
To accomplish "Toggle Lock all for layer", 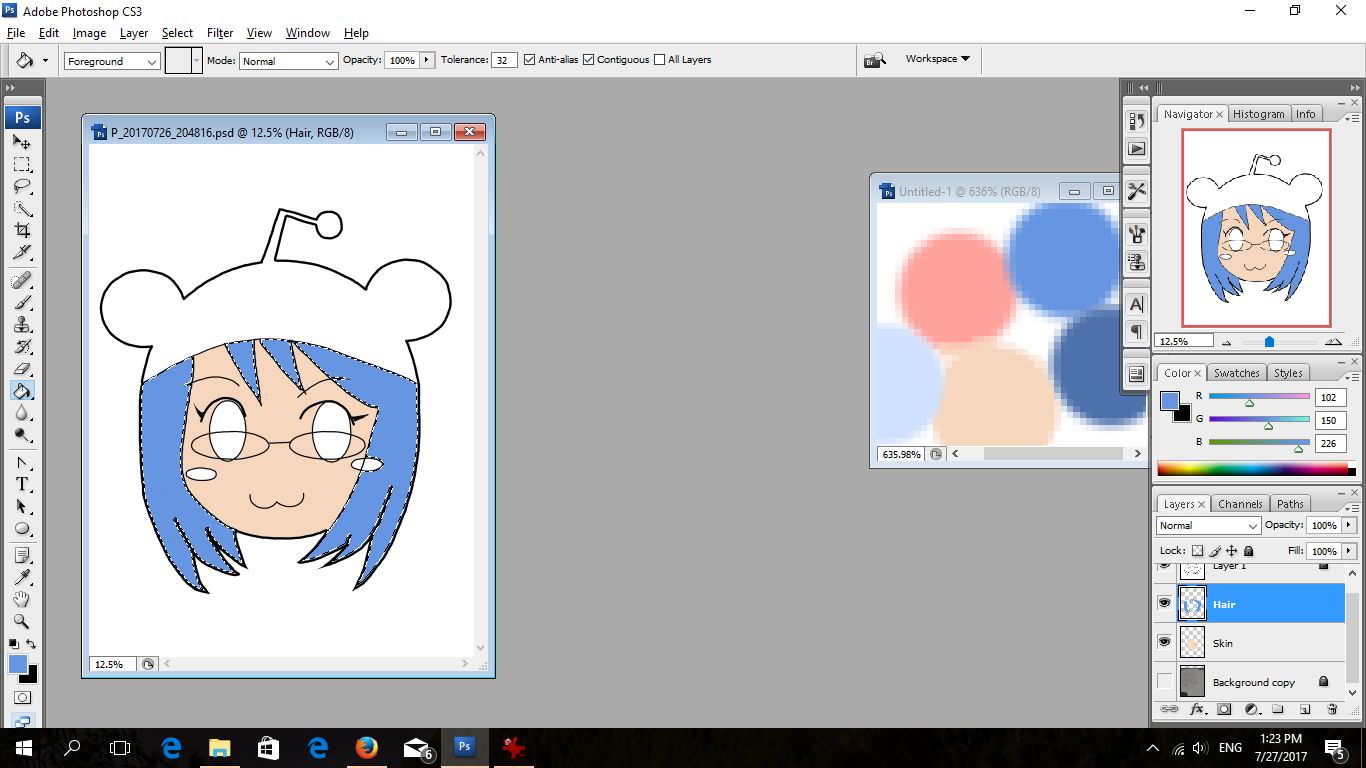I will [x=1249, y=551].
